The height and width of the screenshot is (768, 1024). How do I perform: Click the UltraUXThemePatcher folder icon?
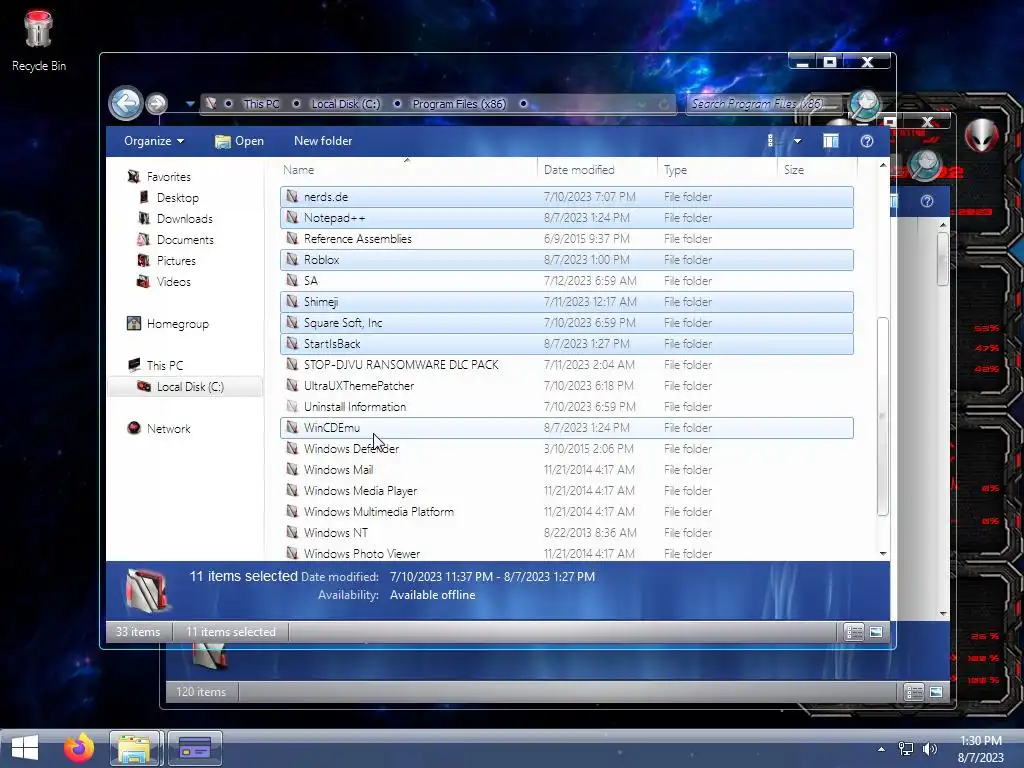(292, 385)
